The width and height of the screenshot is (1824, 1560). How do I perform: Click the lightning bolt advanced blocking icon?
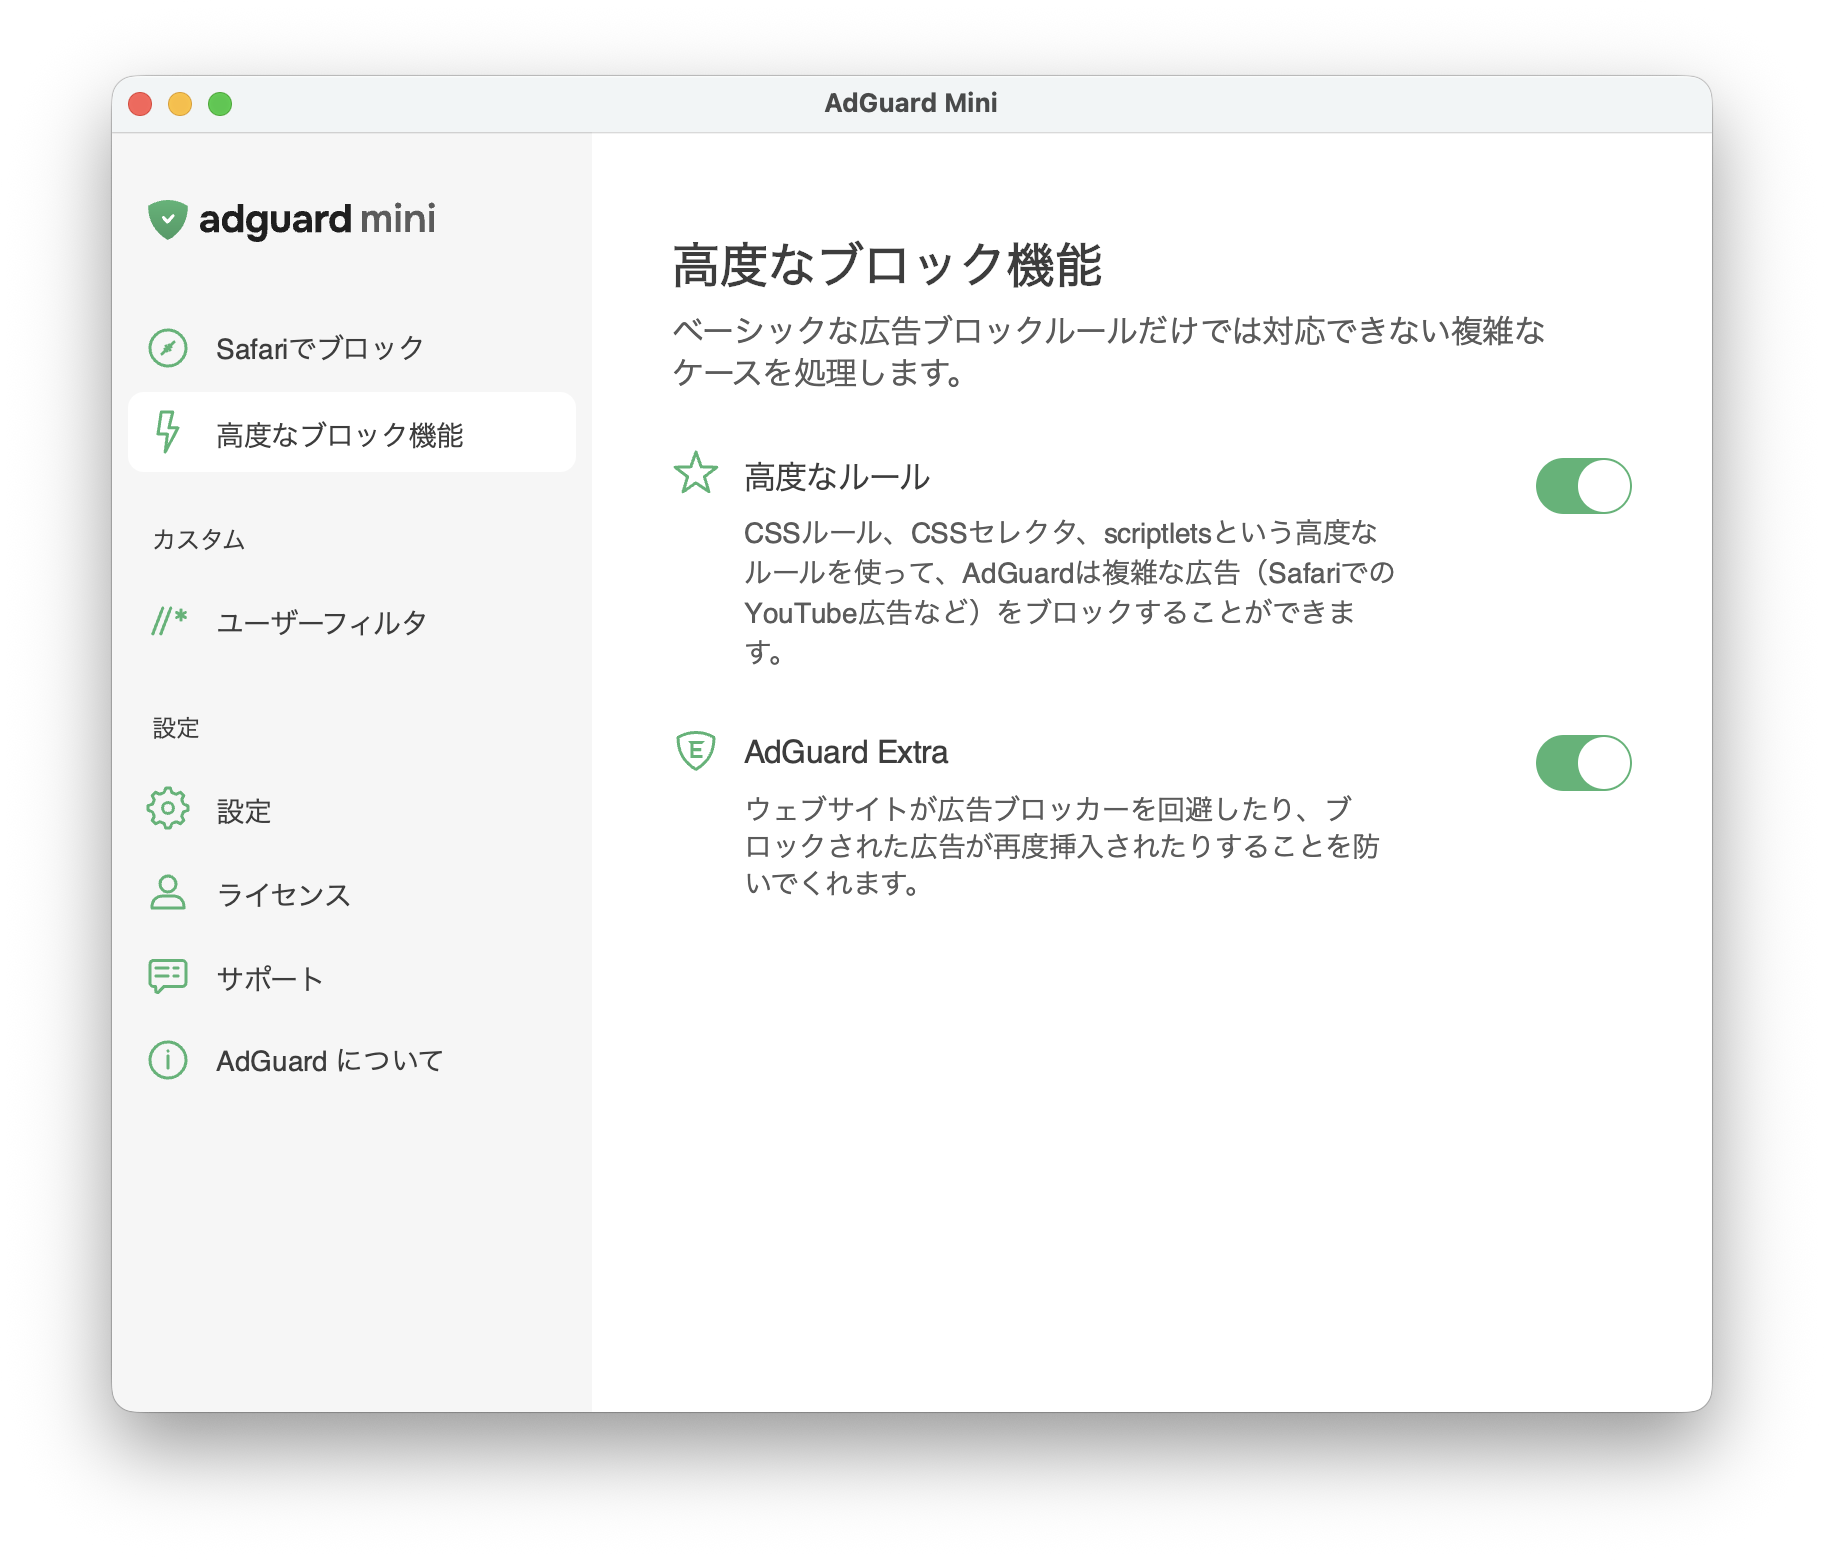coord(168,432)
